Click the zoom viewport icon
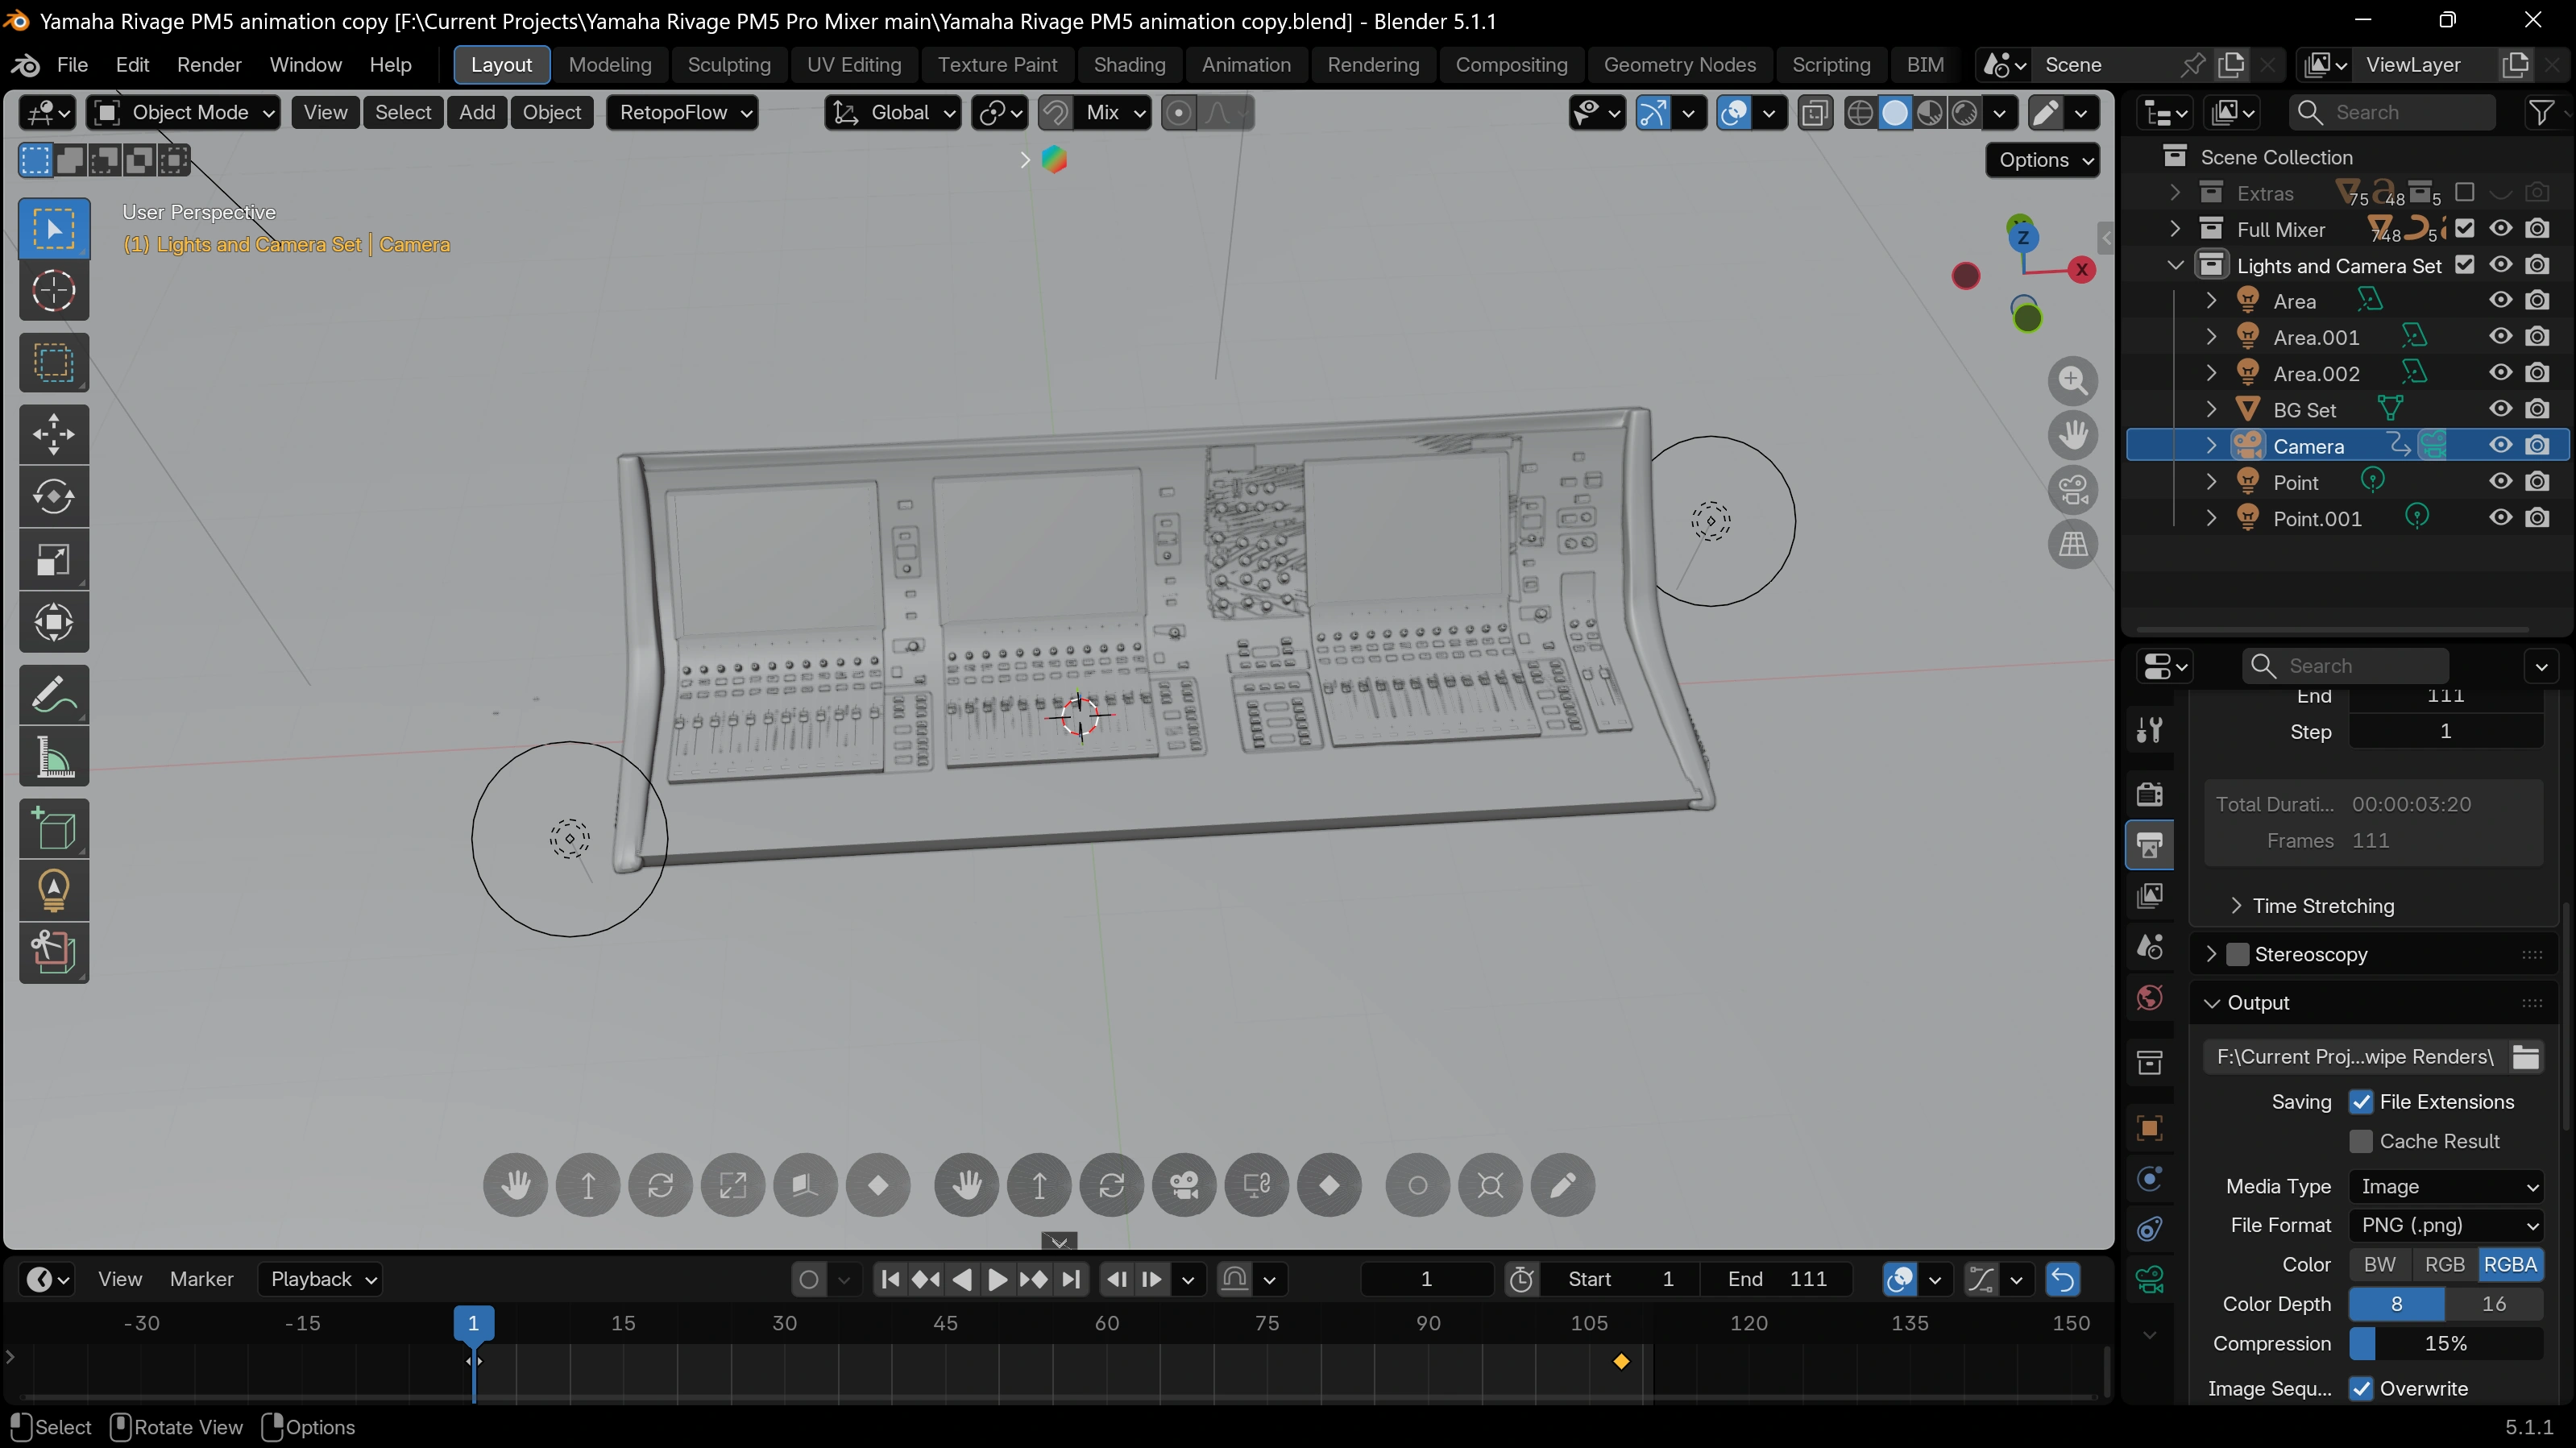Screen dimensions: 2576x1448 2073,381
